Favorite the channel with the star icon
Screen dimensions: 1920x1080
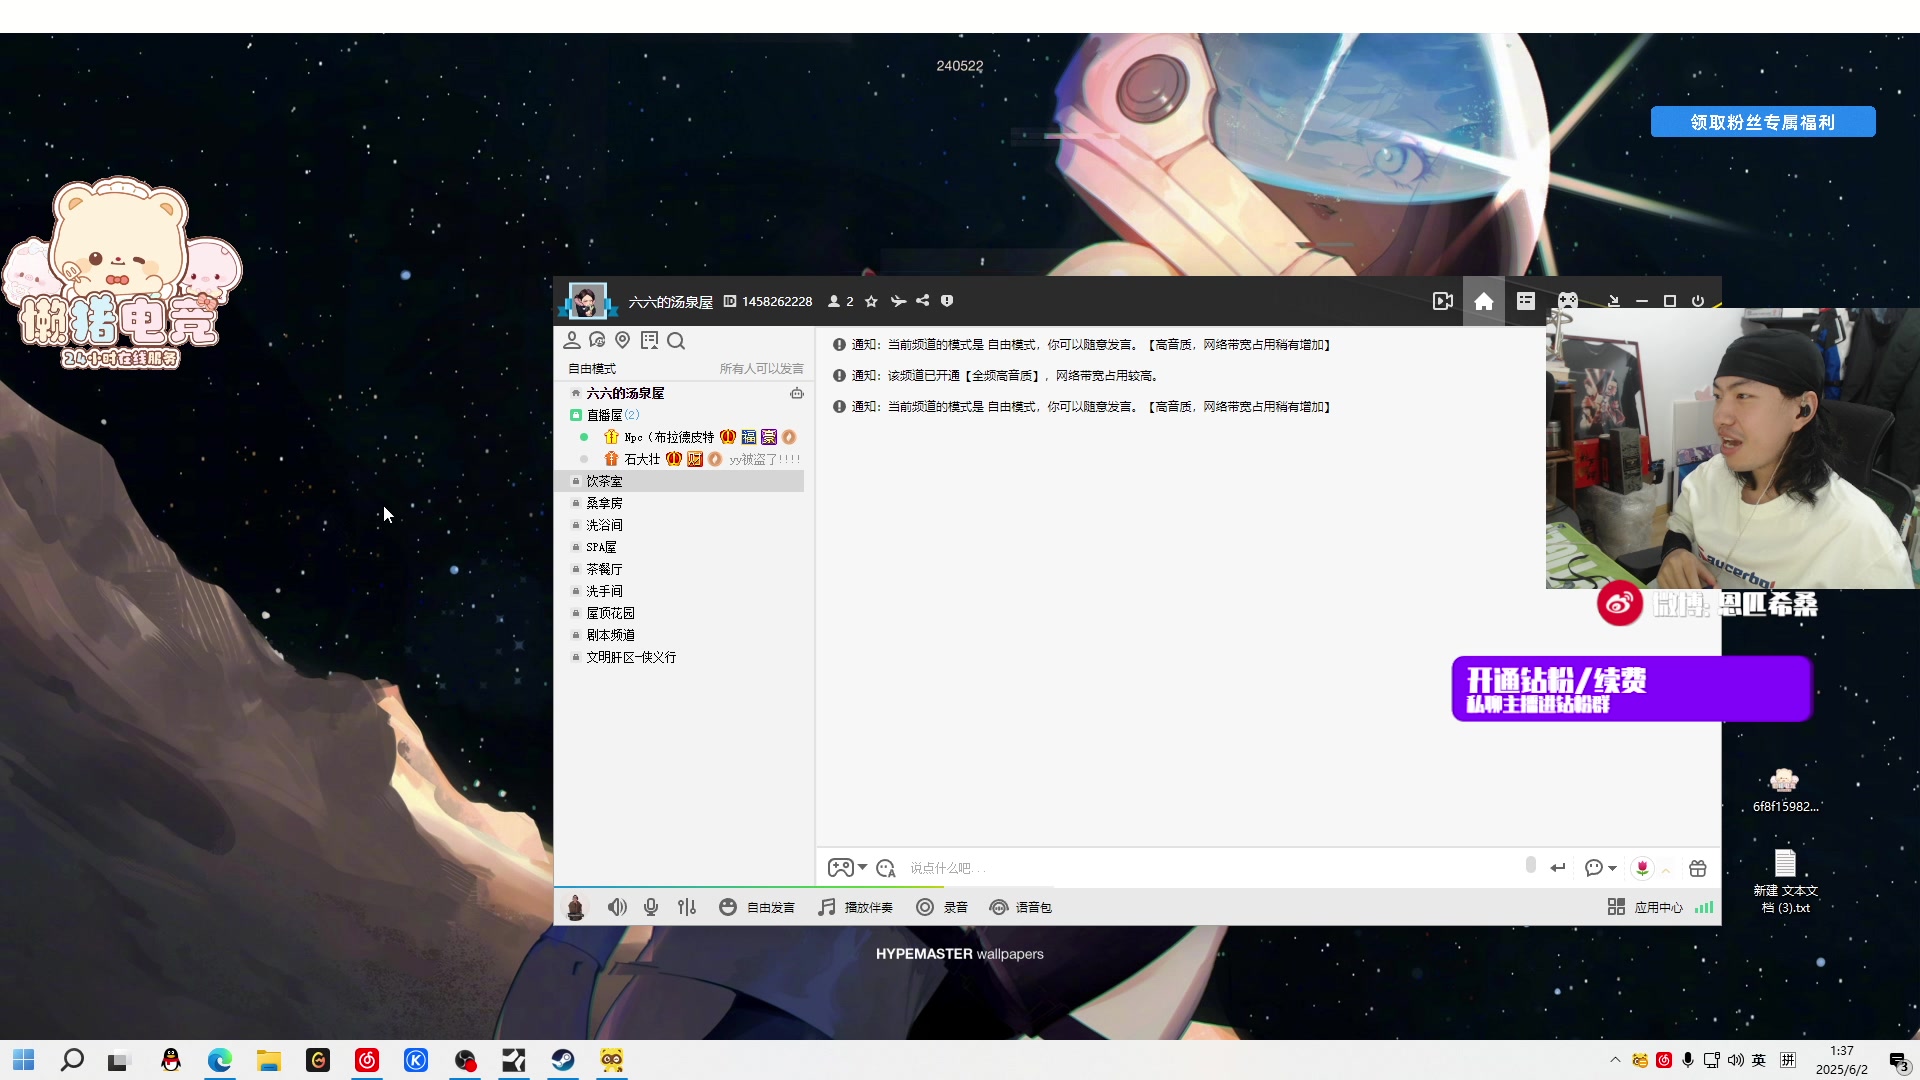click(x=871, y=301)
